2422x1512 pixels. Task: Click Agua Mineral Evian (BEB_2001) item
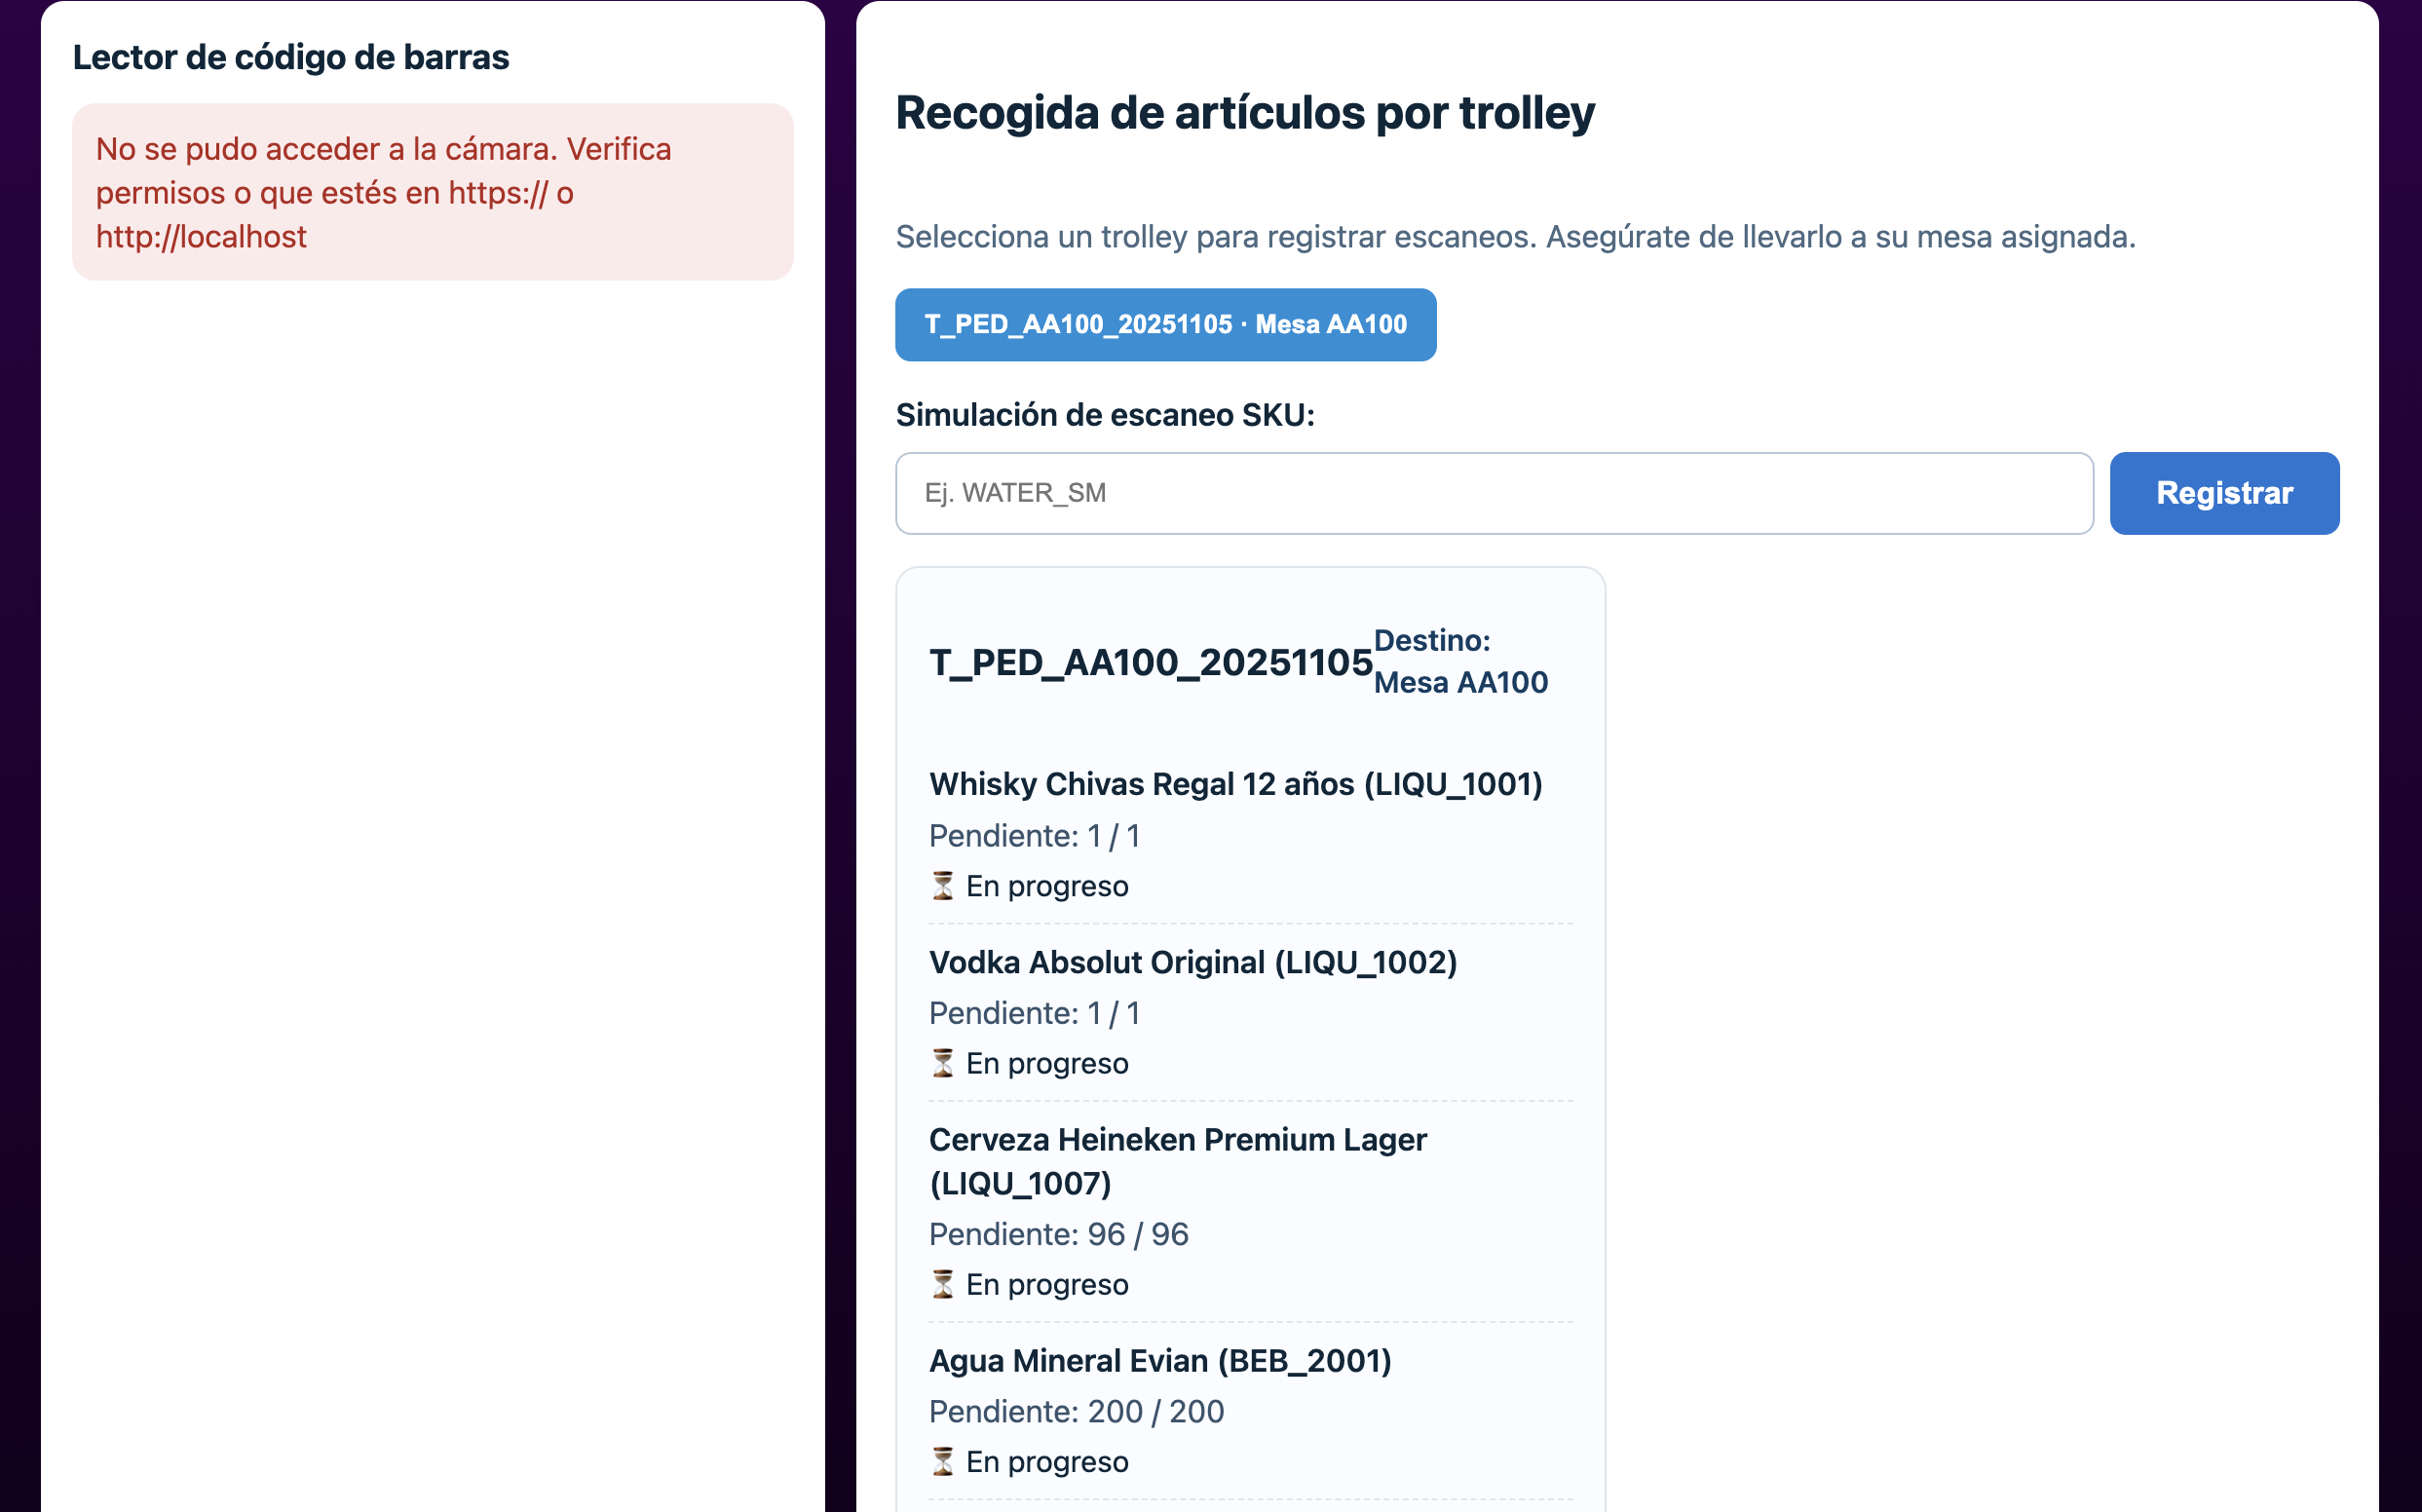[x=1160, y=1361]
